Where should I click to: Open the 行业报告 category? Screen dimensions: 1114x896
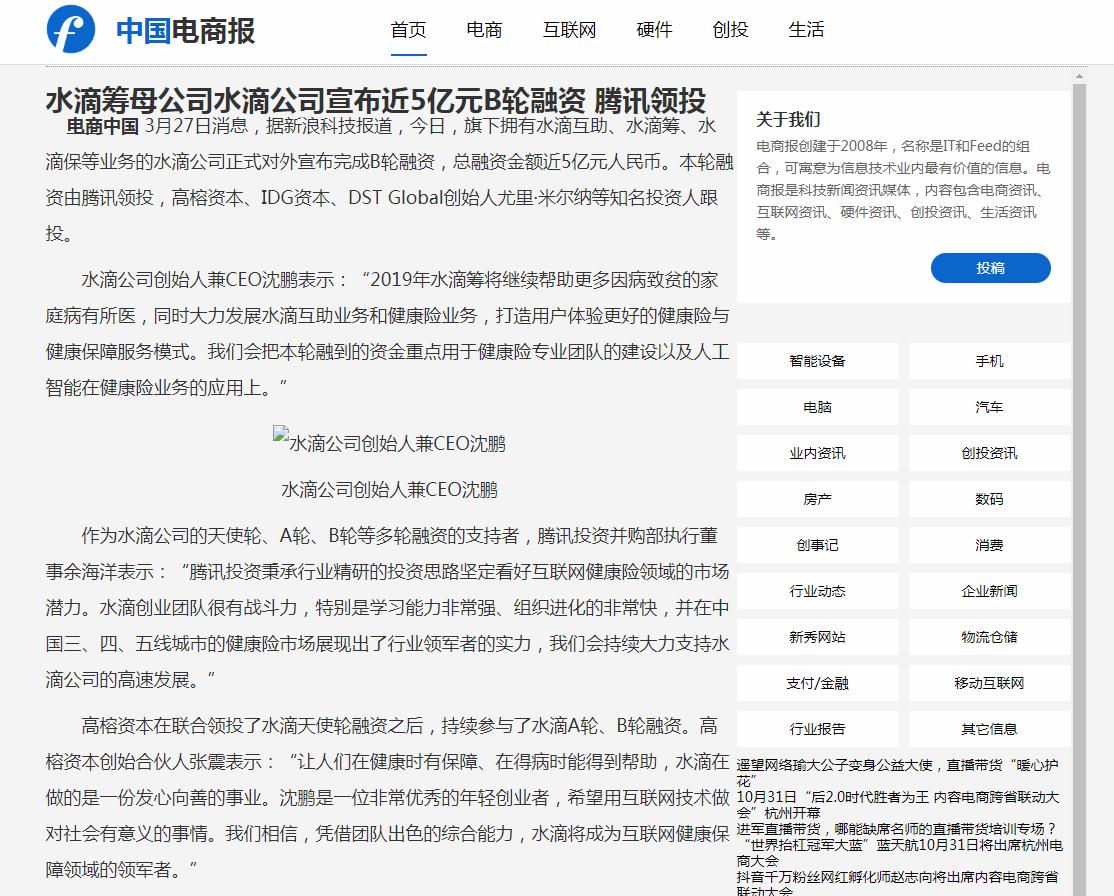[818, 729]
